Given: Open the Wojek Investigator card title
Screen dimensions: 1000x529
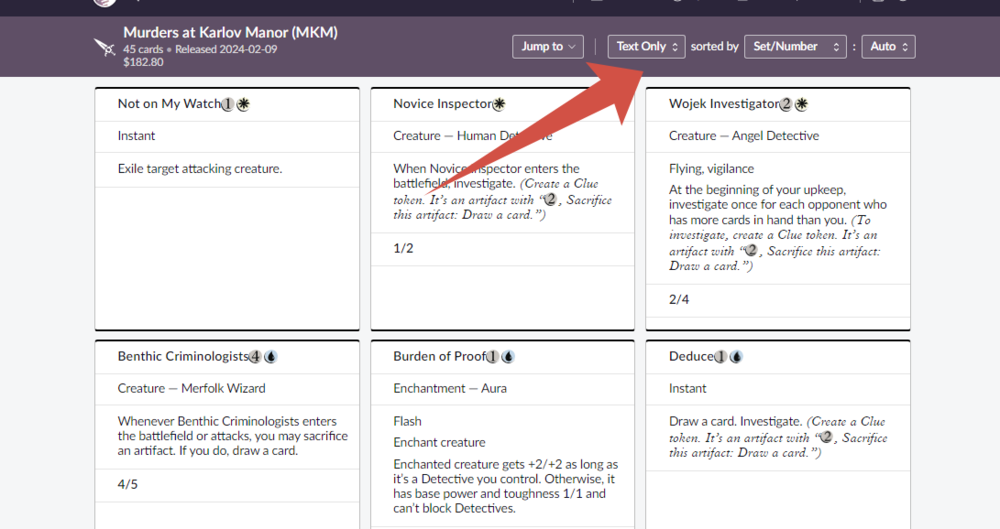Looking at the screenshot, I should click(x=723, y=104).
